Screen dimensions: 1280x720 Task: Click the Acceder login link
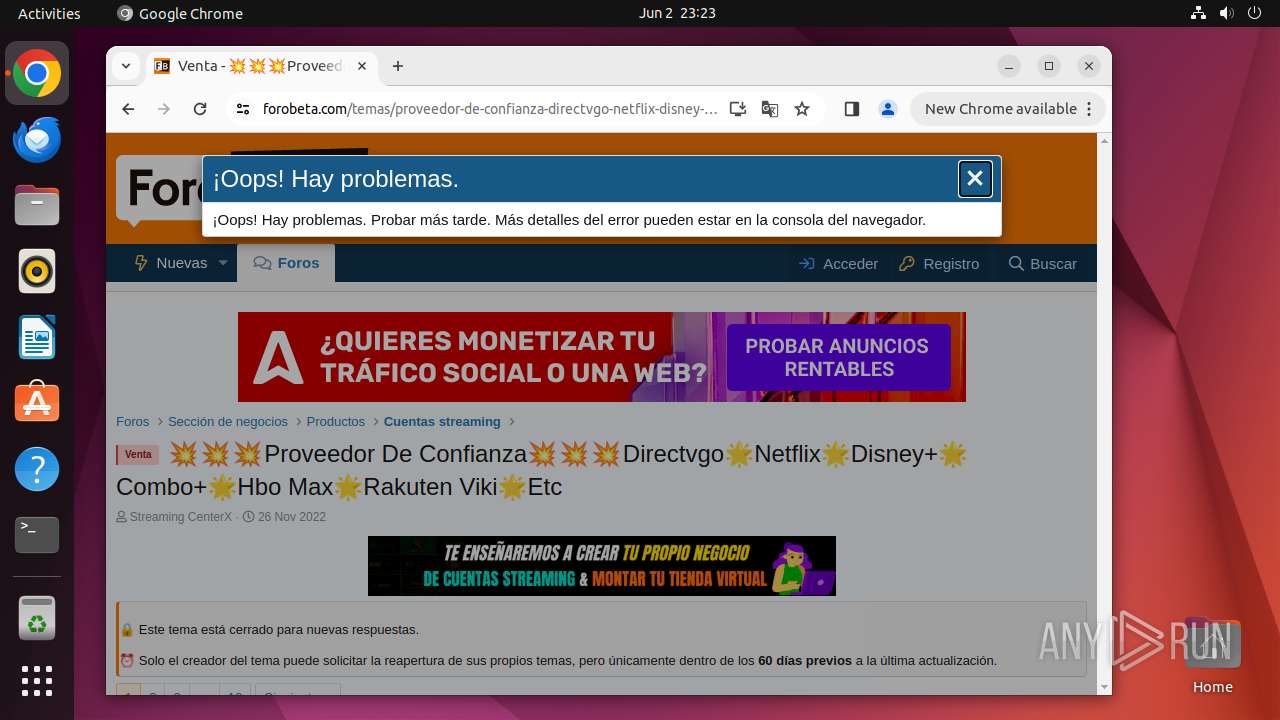[x=838, y=264]
